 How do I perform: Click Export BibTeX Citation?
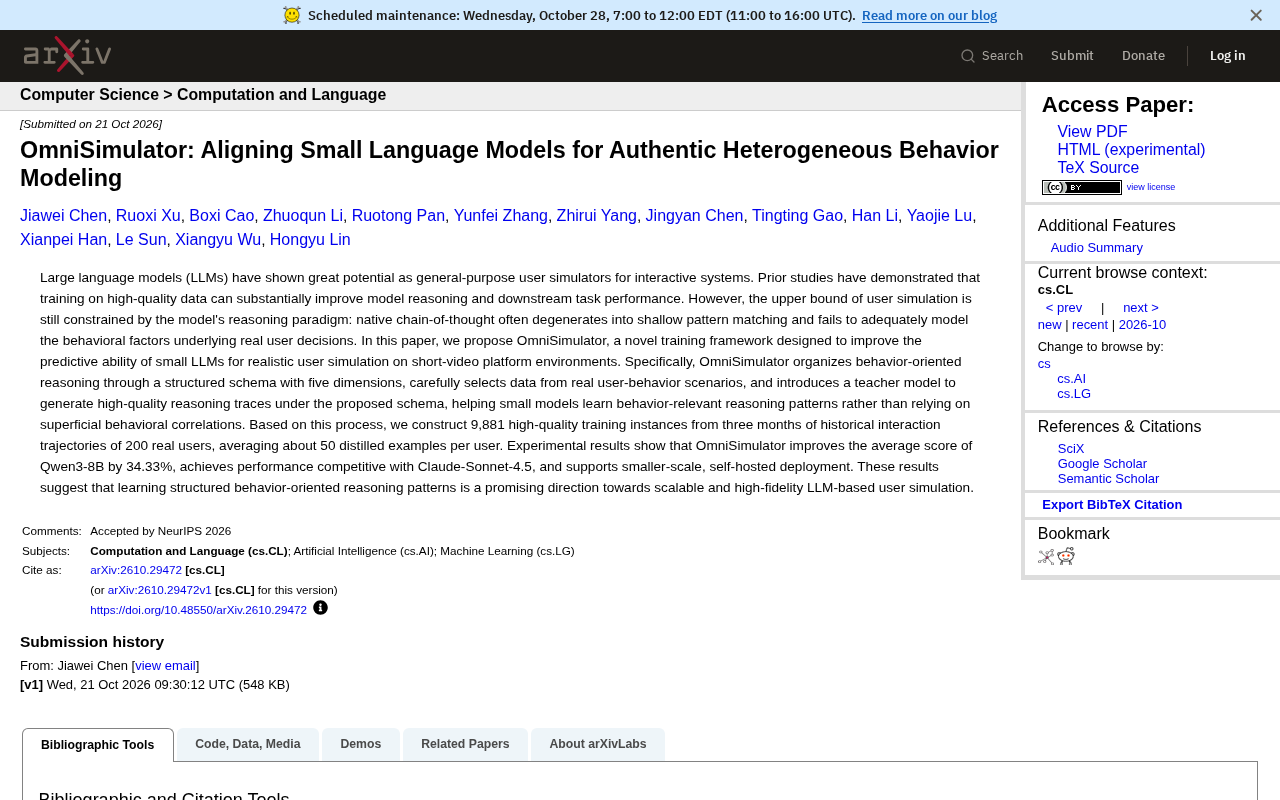tap(1112, 505)
